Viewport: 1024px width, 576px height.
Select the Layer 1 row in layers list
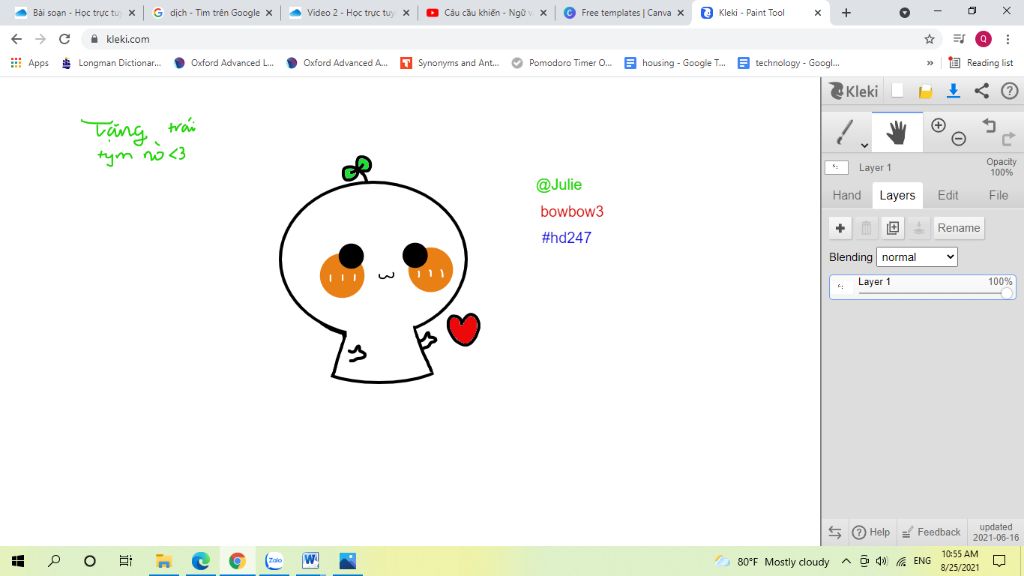point(922,287)
